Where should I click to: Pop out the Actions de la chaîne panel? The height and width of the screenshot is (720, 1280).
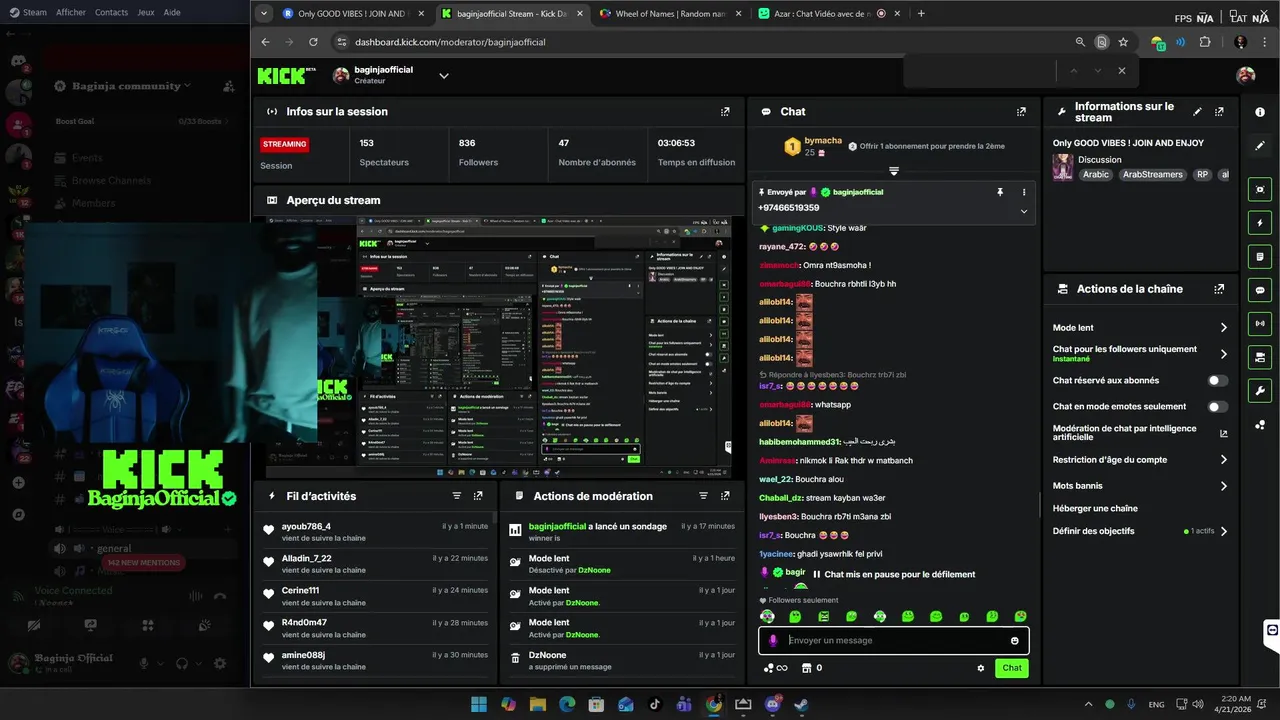pyautogui.click(x=1219, y=289)
